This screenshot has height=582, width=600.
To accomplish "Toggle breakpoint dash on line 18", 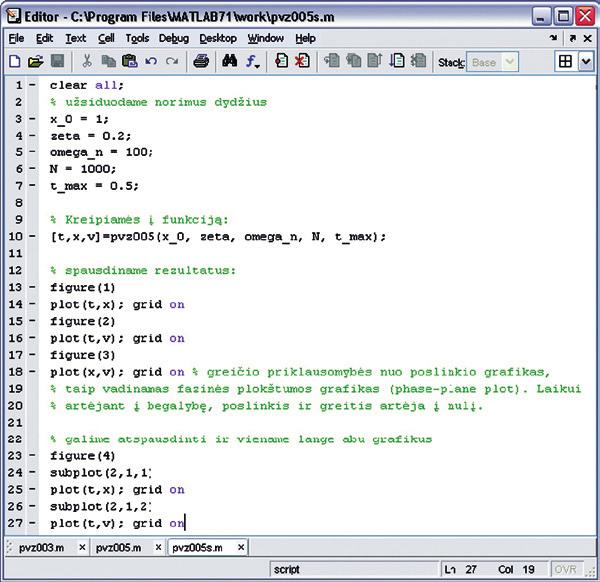I will pyautogui.click(x=33, y=372).
